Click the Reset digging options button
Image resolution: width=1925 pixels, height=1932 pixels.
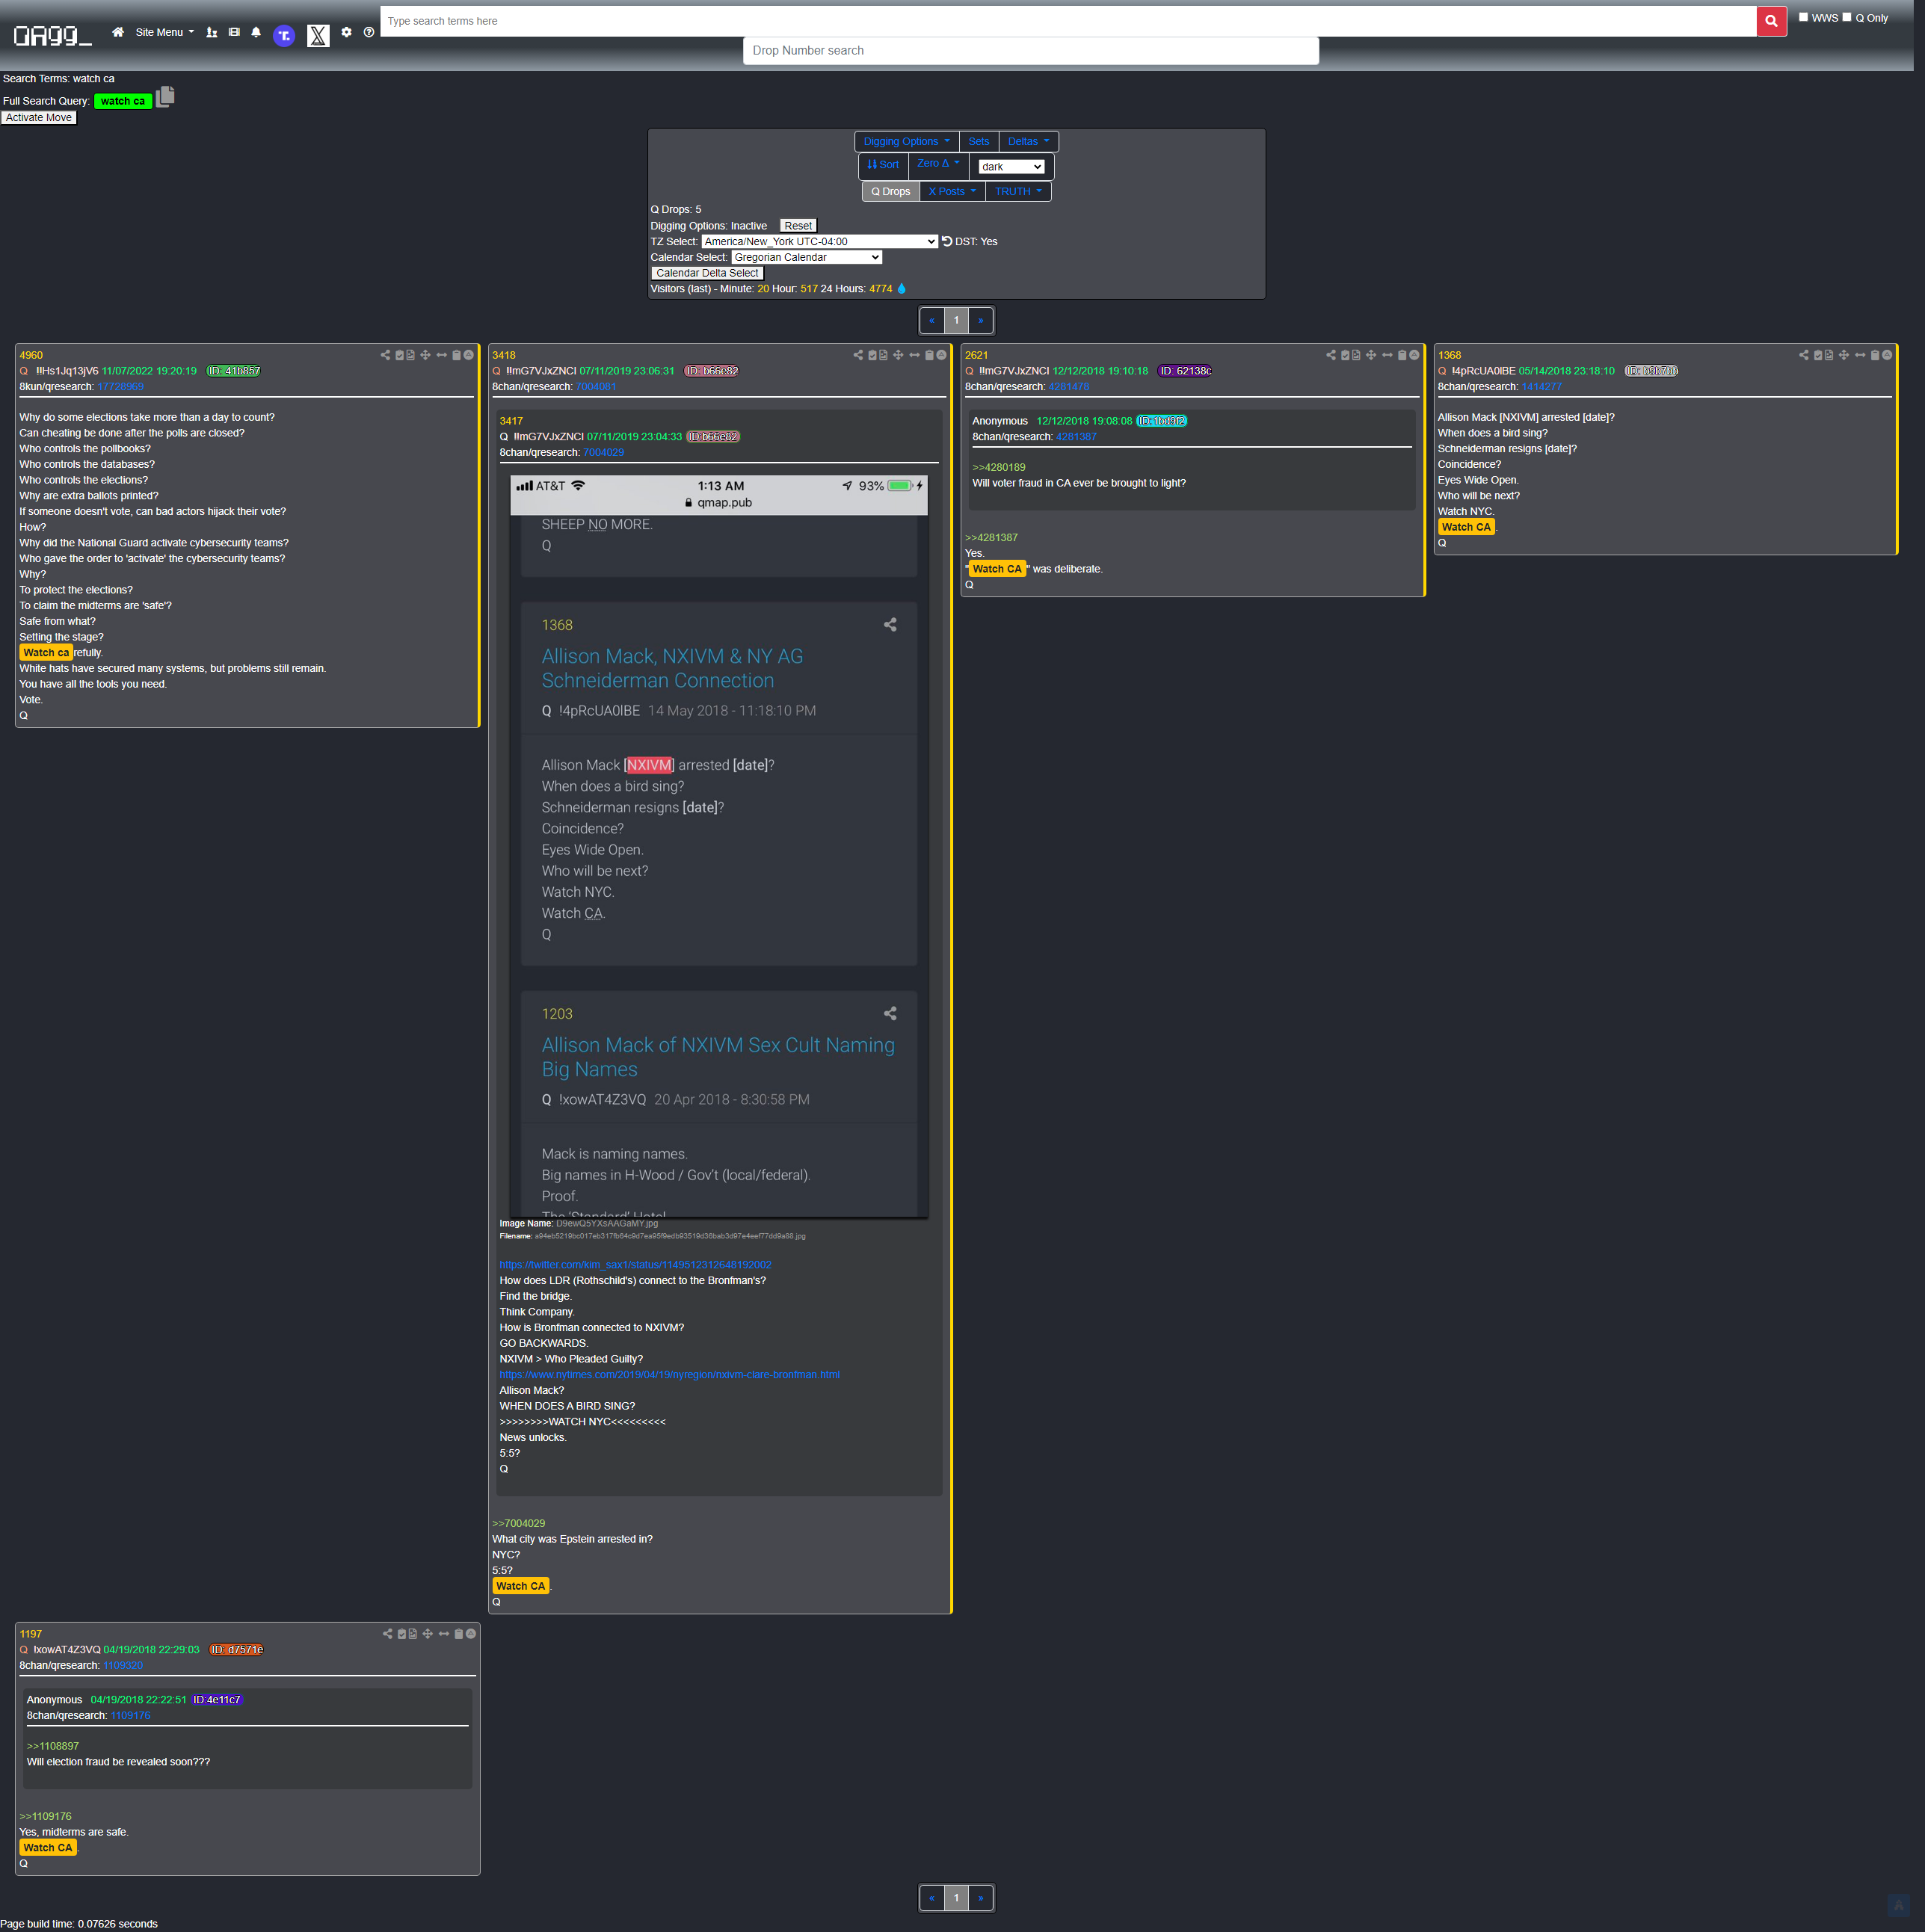click(x=798, y=226)
